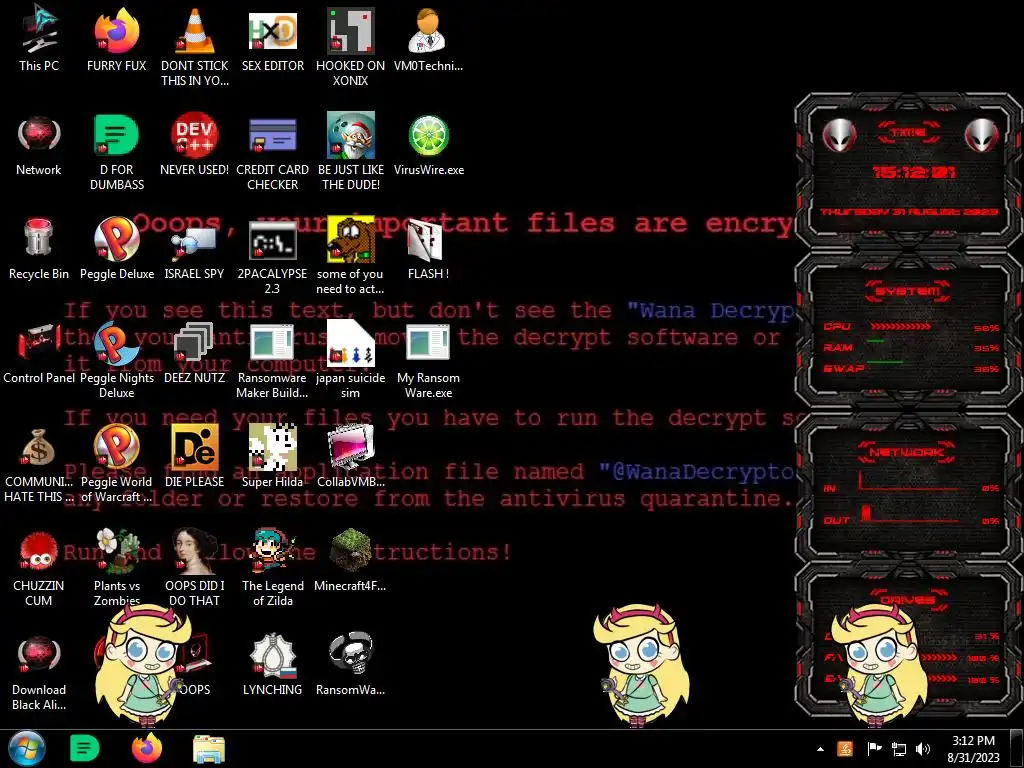The height and width of the screenshot is (768, 1024).
Task: Click the OOPS DID I DO THAT portrait icon
Action: pyautogui.click(x=195, y=550)
